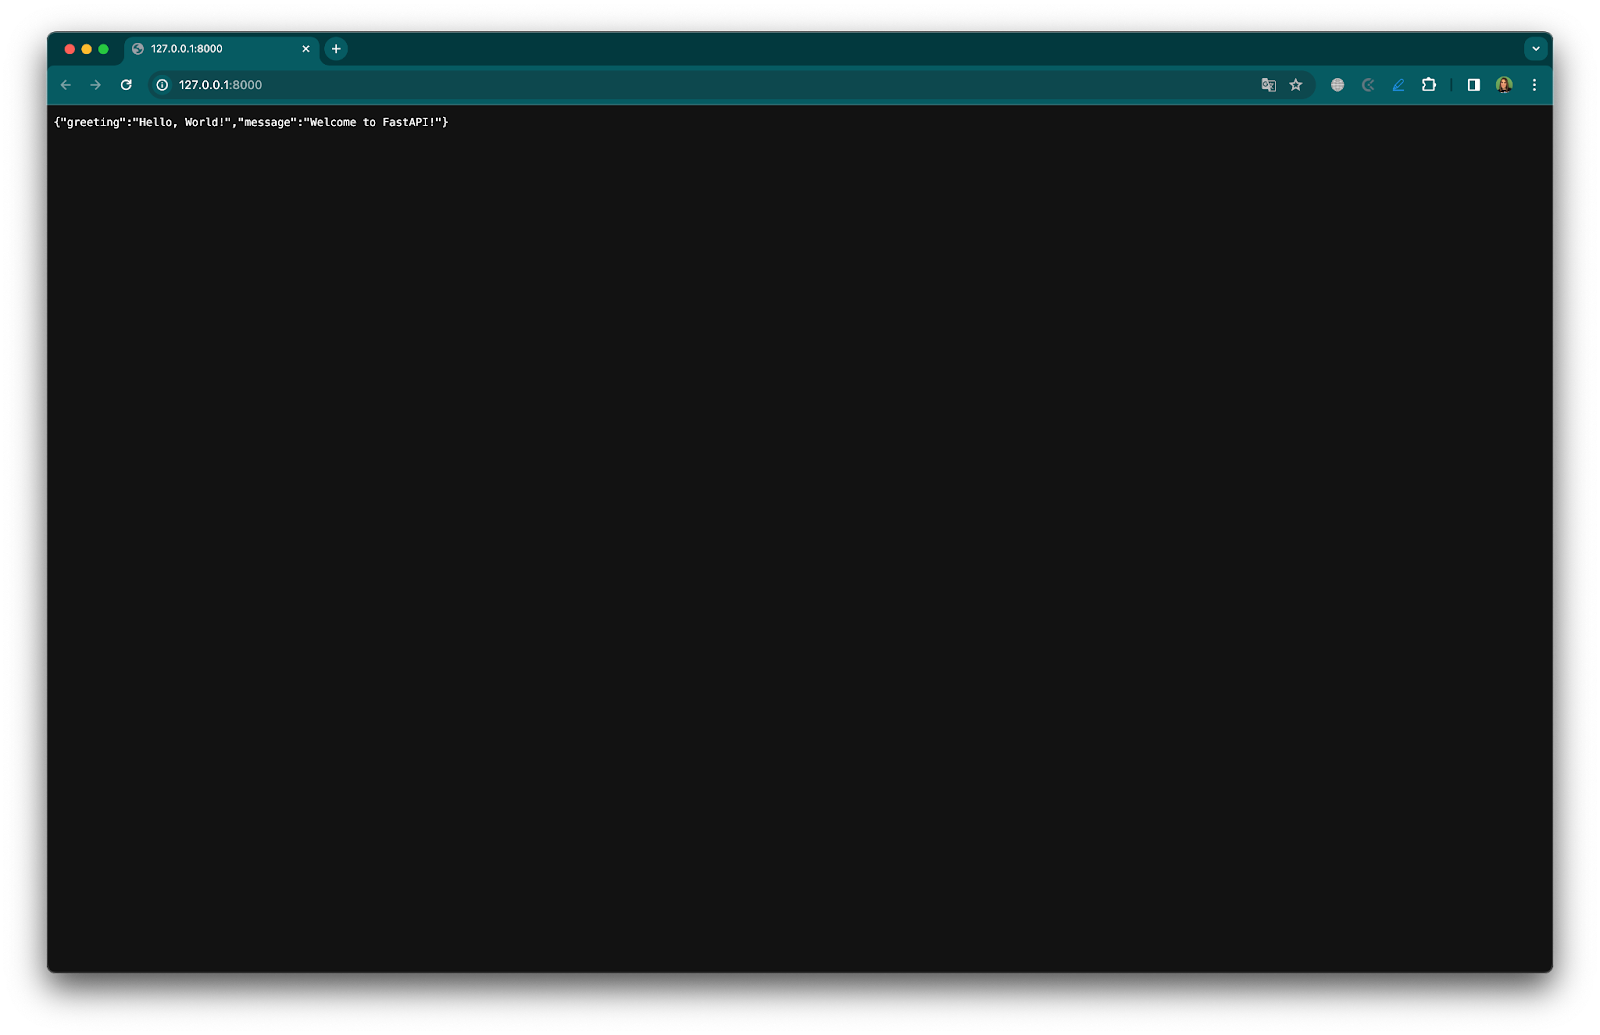Expand the tab search dropdown arrow
1600x1035 pixels.
pyautogui.click(x=1536, y=48)
